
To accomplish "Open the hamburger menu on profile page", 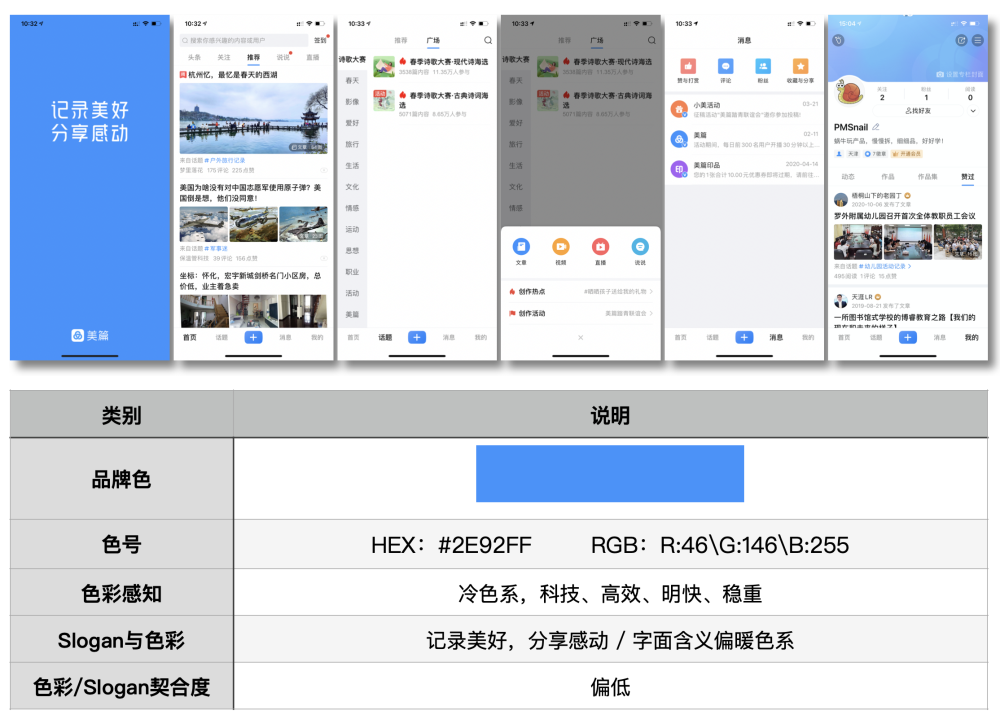I will (x=978, y=40).
